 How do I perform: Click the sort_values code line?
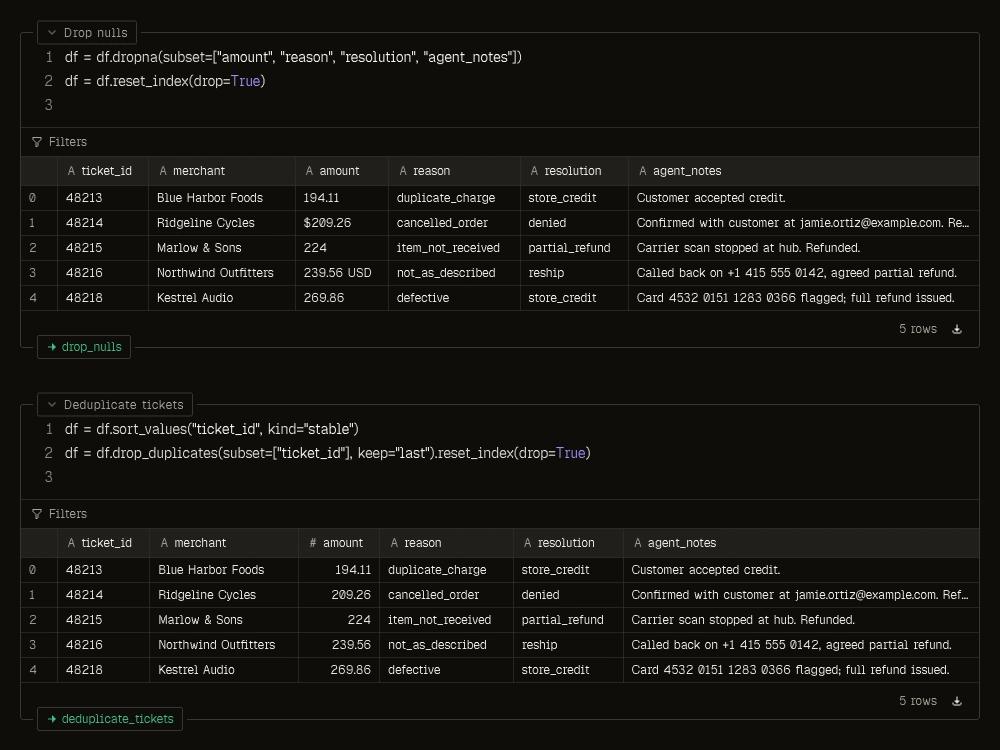coord(211,429)
